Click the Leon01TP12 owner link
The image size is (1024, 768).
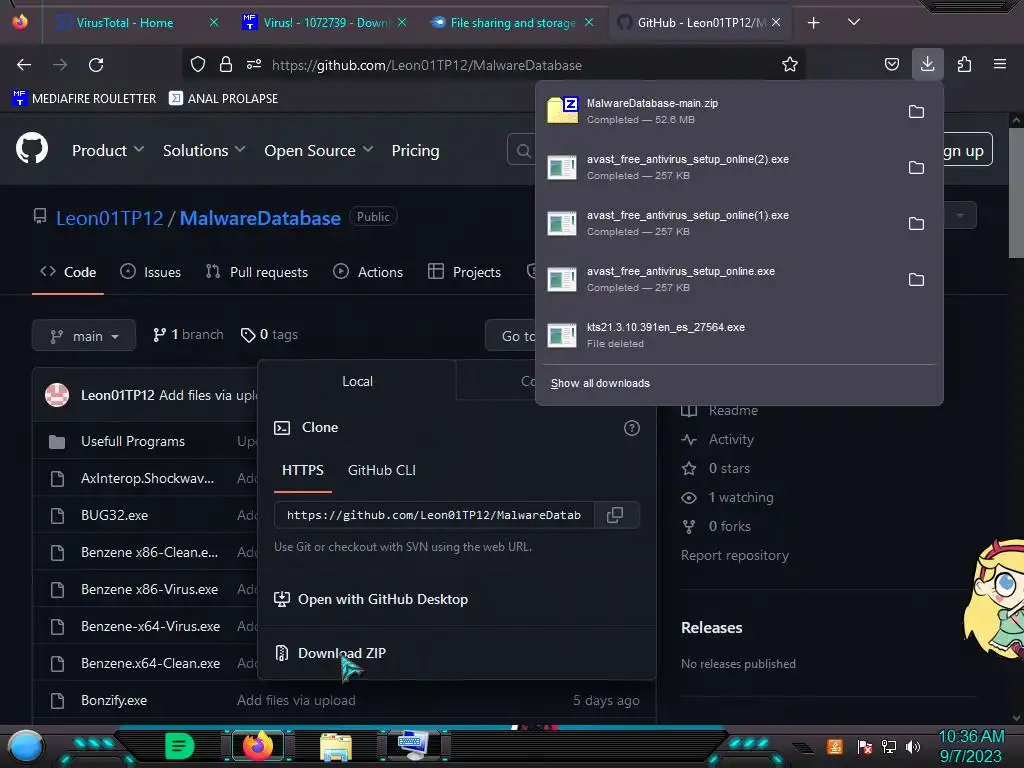[110, 218]
